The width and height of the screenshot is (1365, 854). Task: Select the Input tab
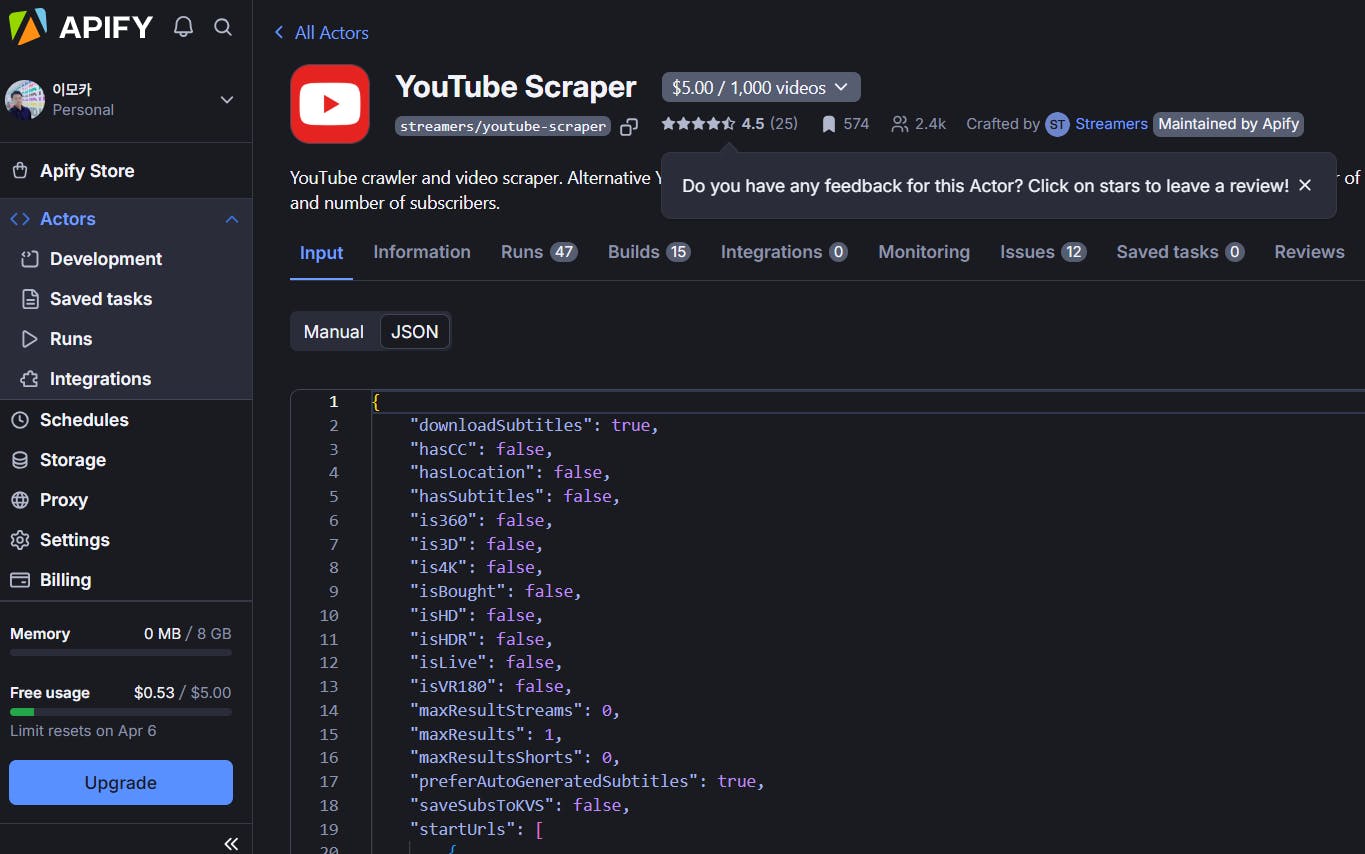click(x=322, y=253)
